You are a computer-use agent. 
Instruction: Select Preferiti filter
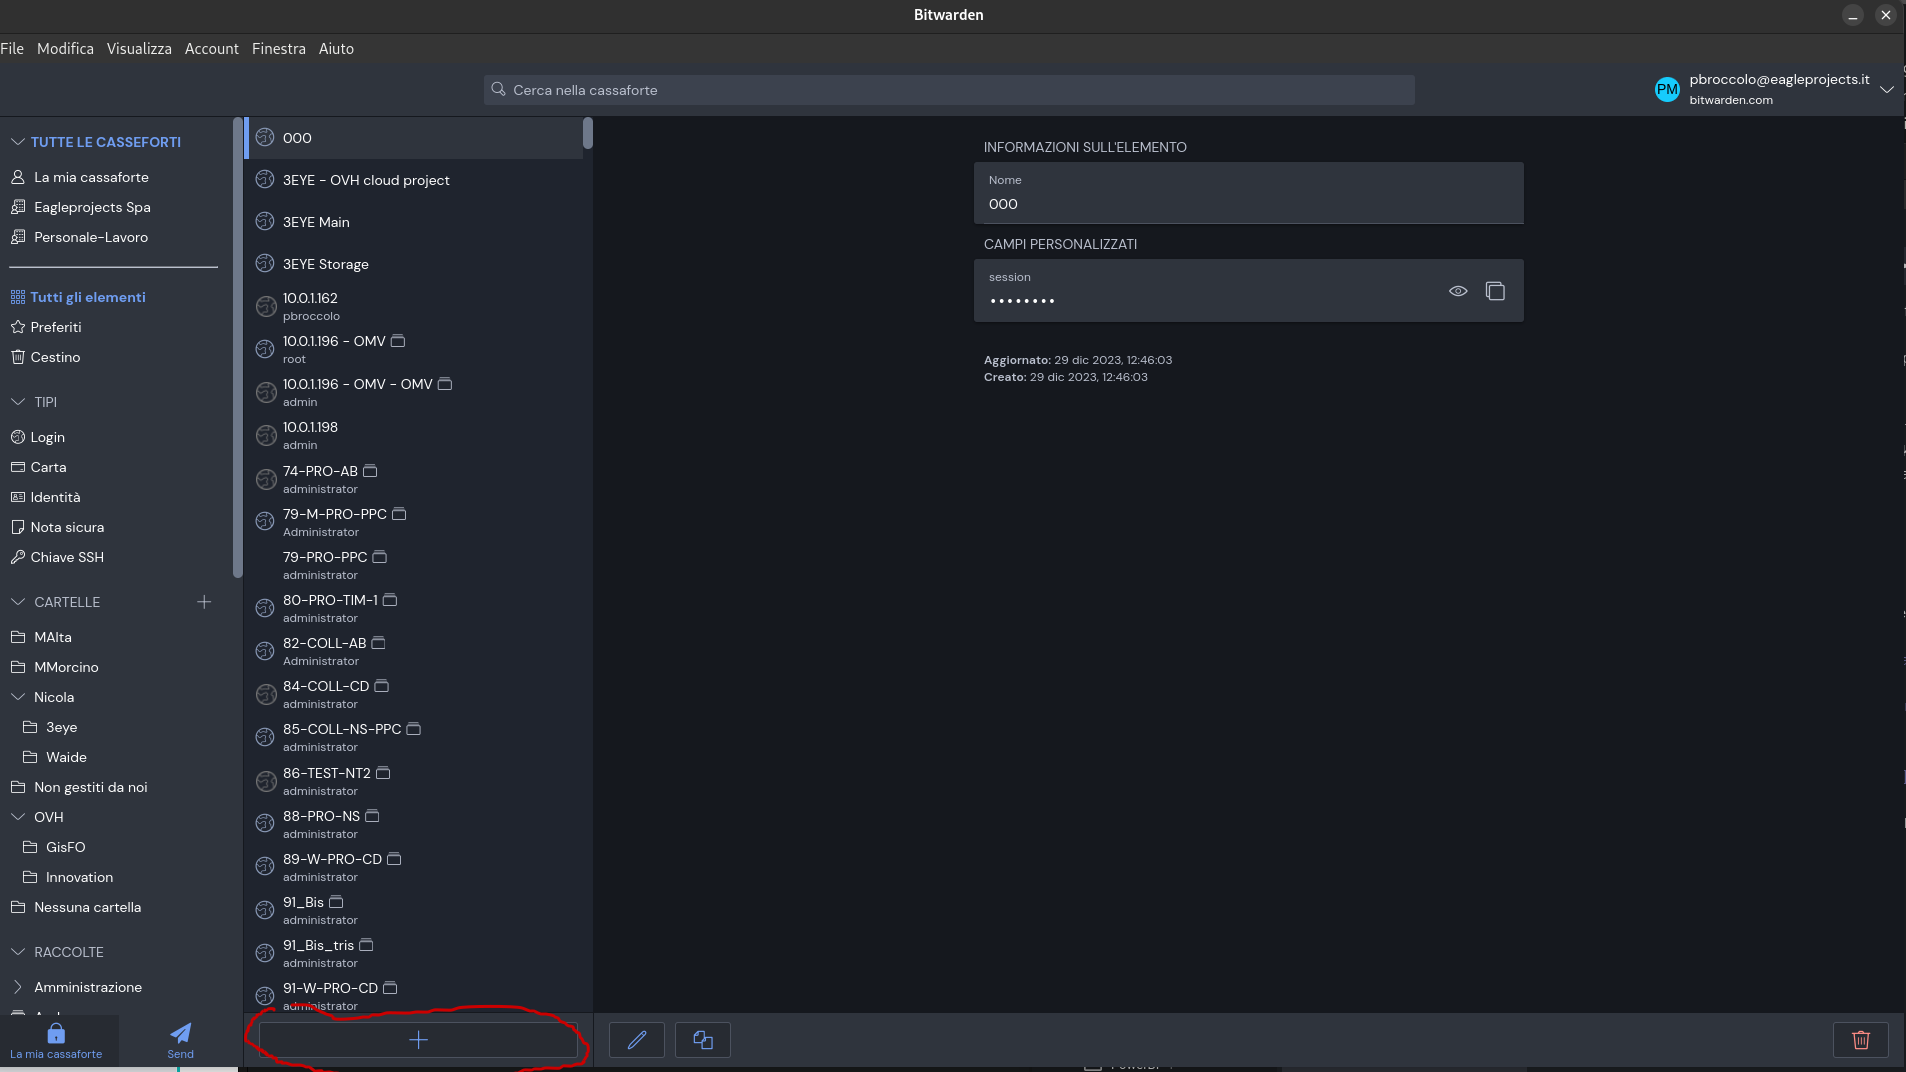pyautogui.click(x=56, y=327)
